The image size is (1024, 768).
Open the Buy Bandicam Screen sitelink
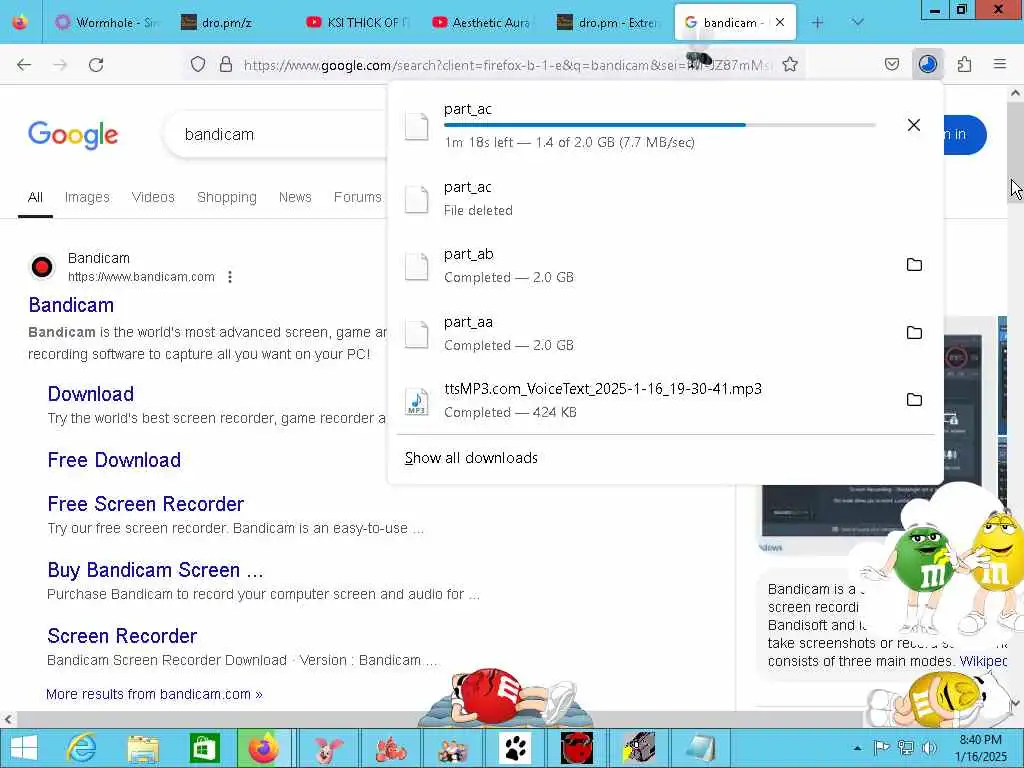(x=155, y=570)
